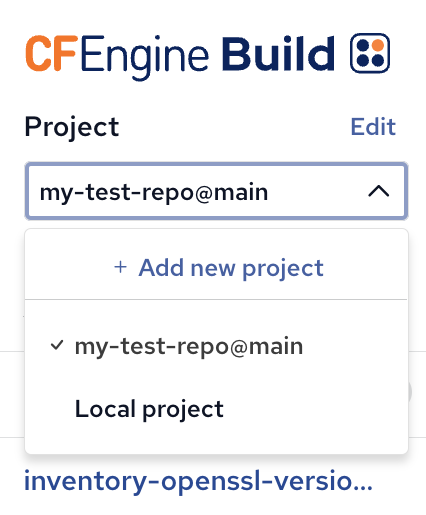Click the Engine wordmark in the header logo
The width and height of the screenshot is (426, 515).
click(144, 57)
